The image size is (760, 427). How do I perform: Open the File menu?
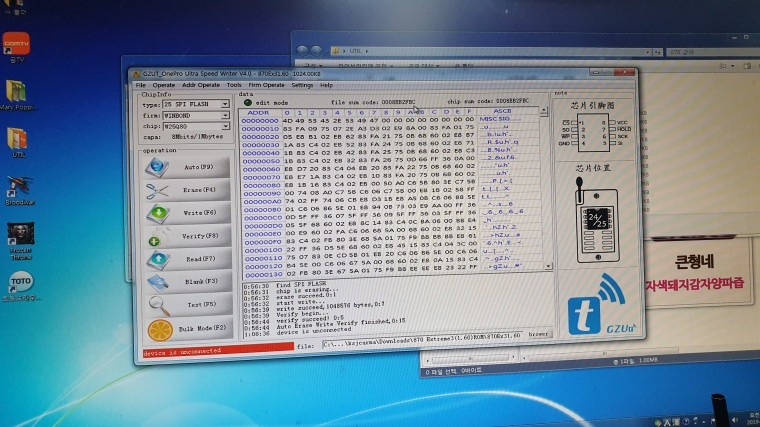pos(141,85)
